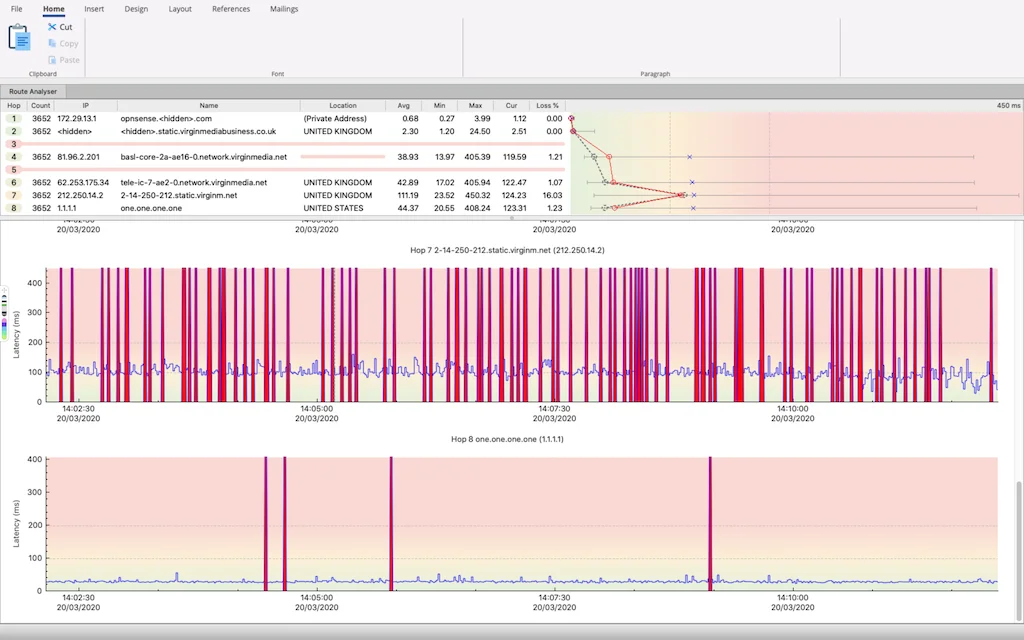Select hop 8 row one.one.one.one
The image size is (1024, 640).
284,208
